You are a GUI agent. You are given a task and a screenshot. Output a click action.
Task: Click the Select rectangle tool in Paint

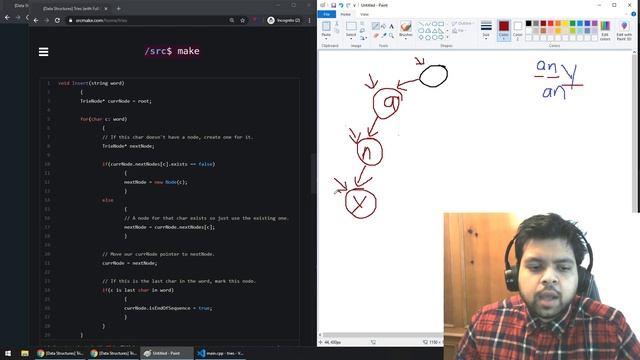pyautogui.click(x=351, y=27)
